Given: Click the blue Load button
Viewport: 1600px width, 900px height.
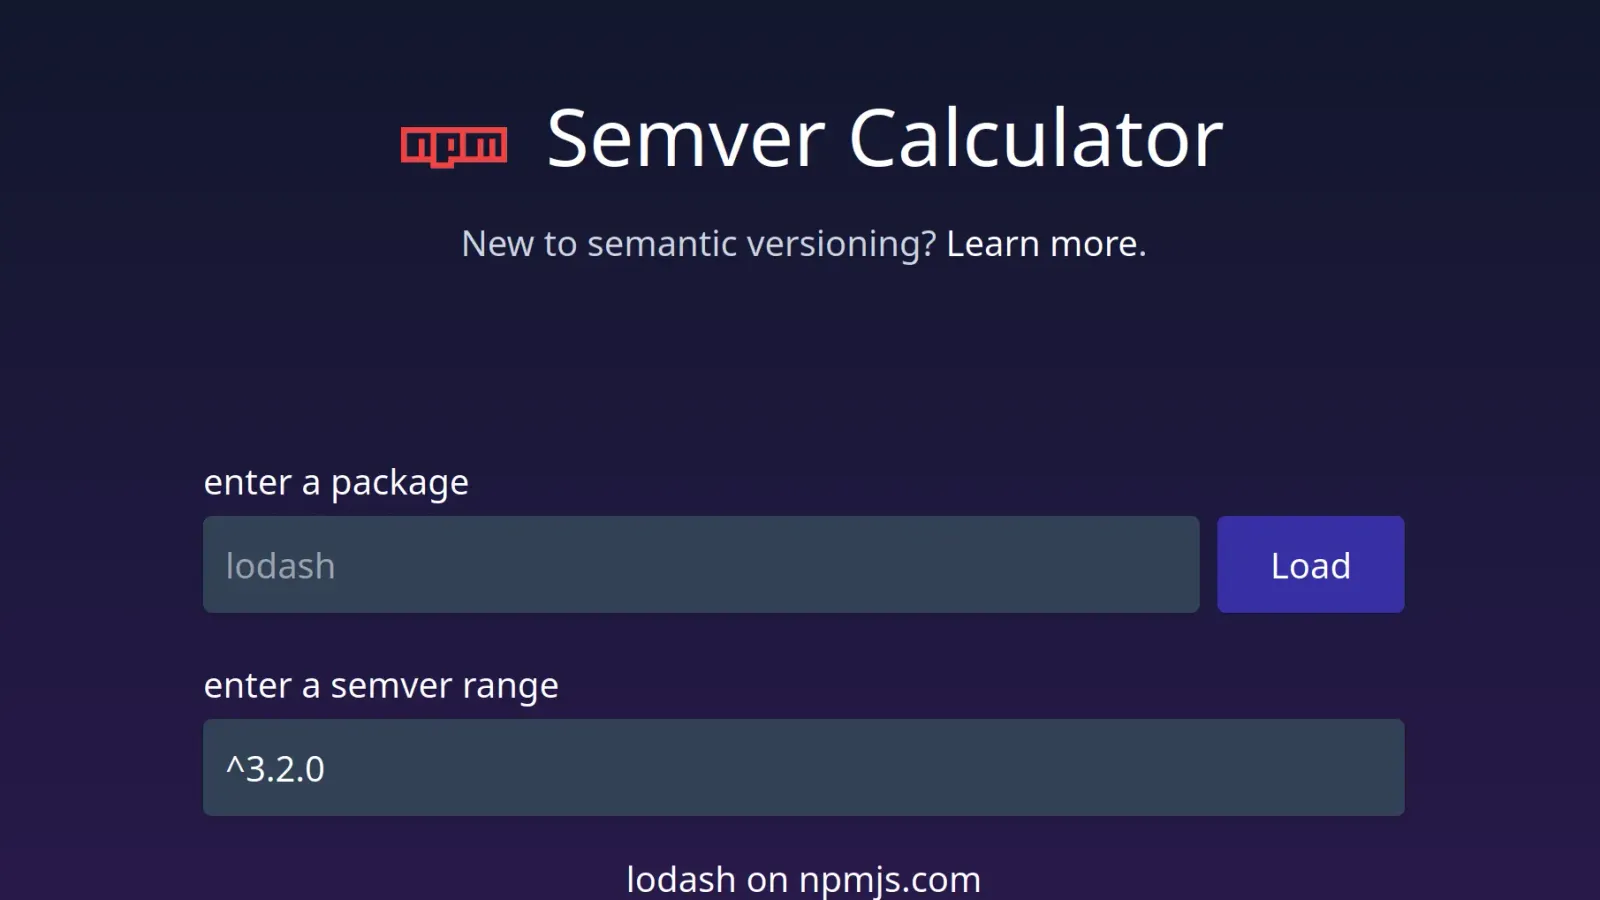Looking at the screenshot, I should (1310, 565).
